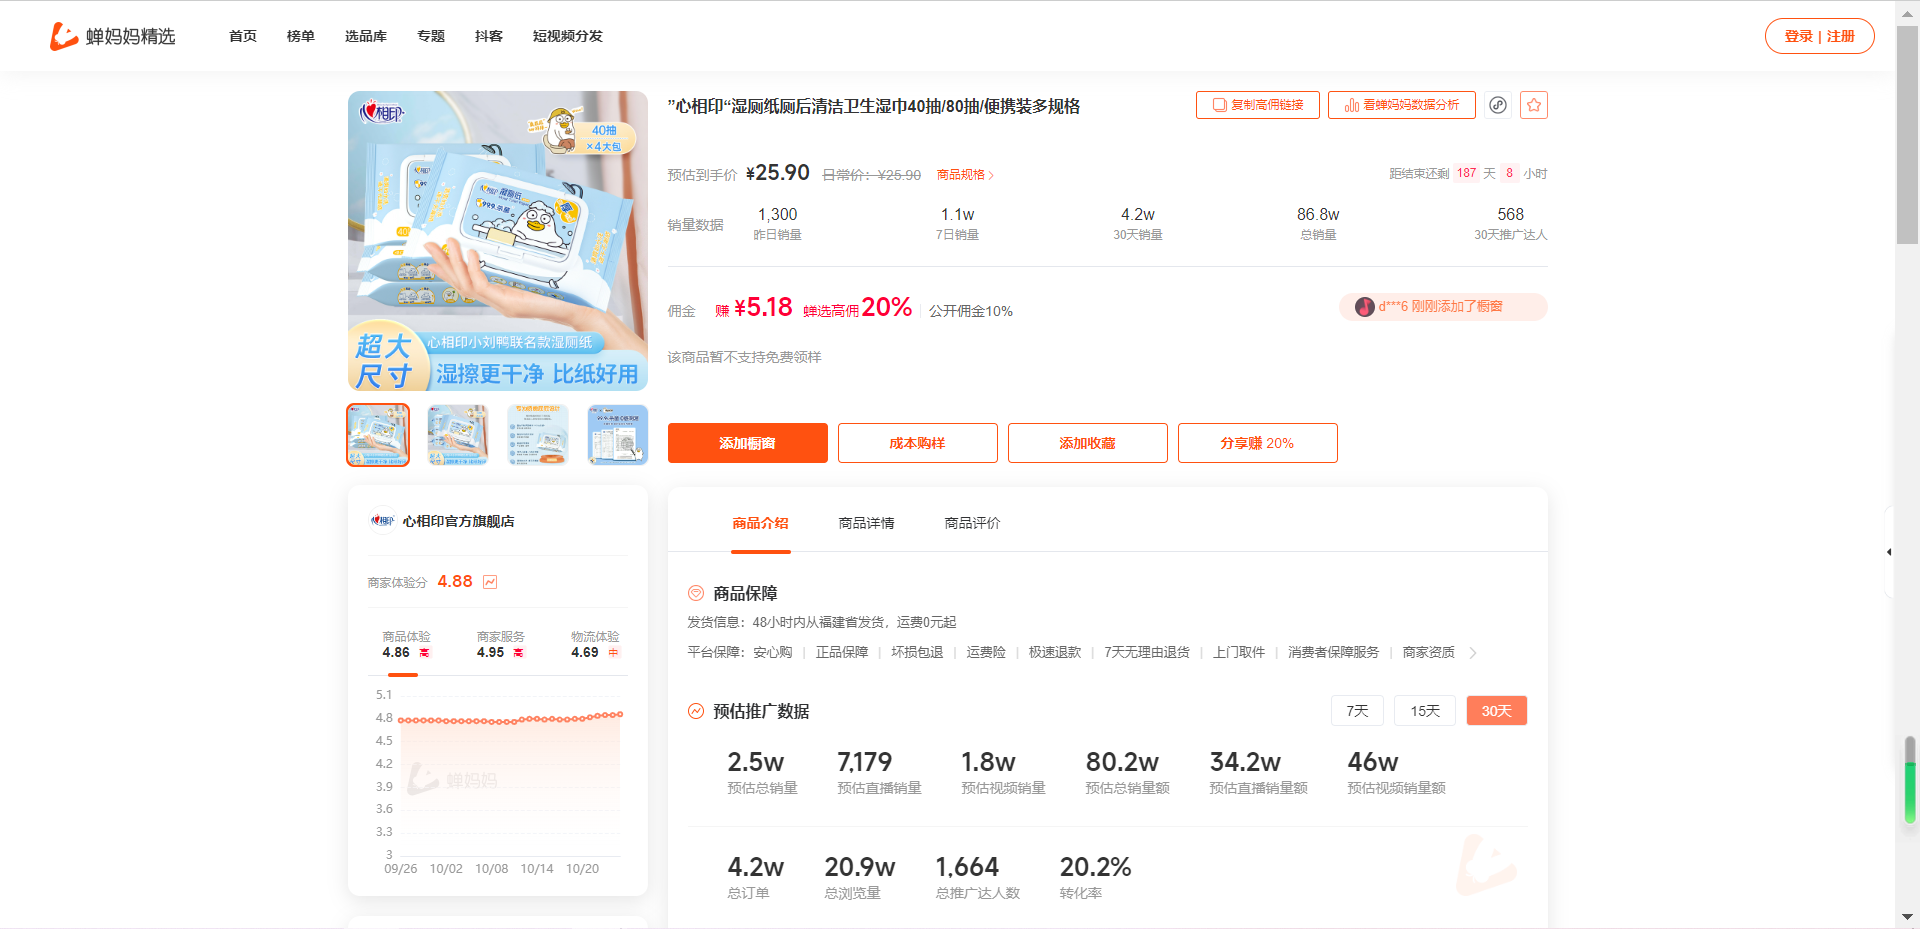The image size is (1920, 929).
Task: Open the 抖客 menu
Action: point(489,36)
